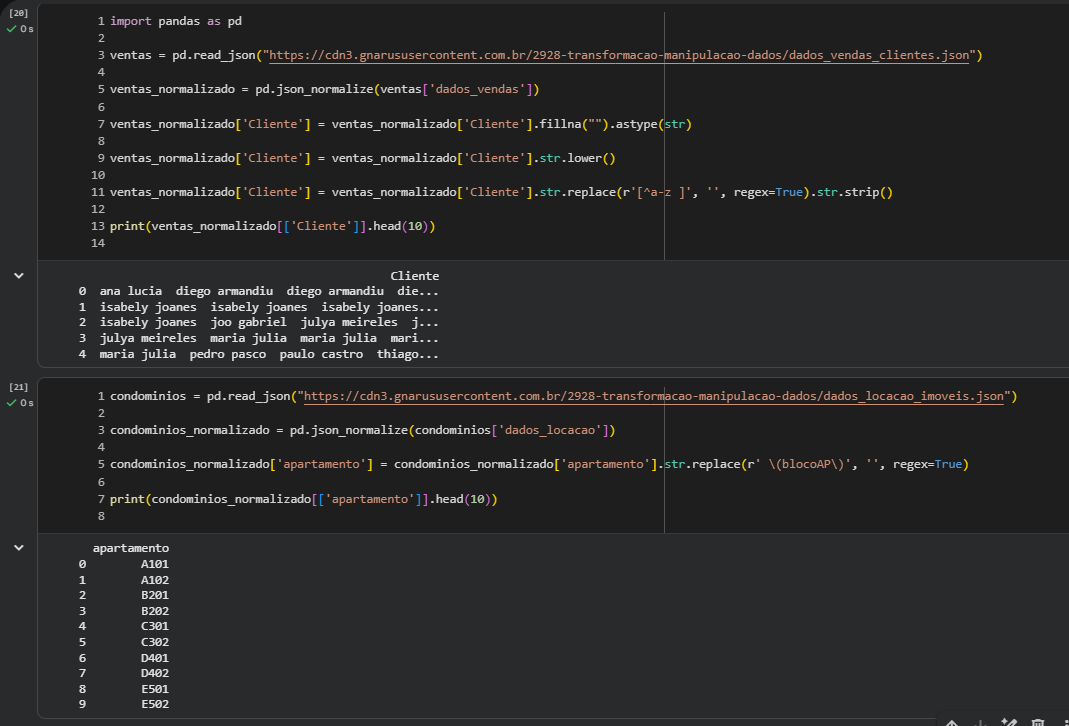Collapse the apartamento output of cell 21
The height and width of the screenshot is (726, 1069).
18,548
